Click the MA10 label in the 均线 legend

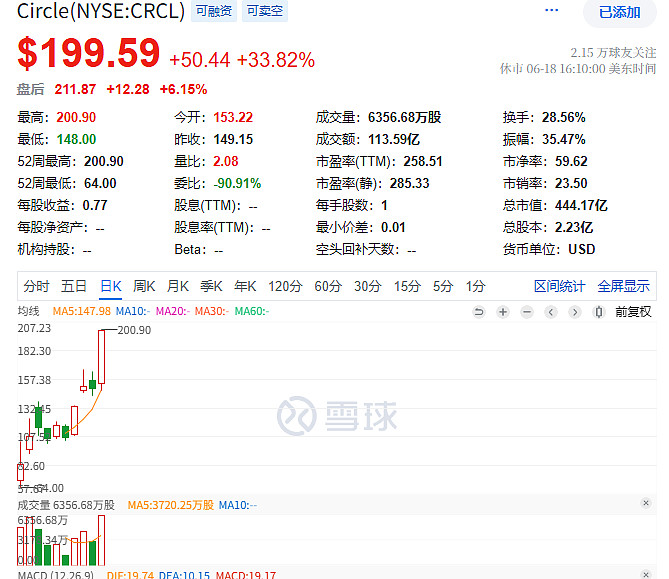pyautogui.click(x=133, y=311)
